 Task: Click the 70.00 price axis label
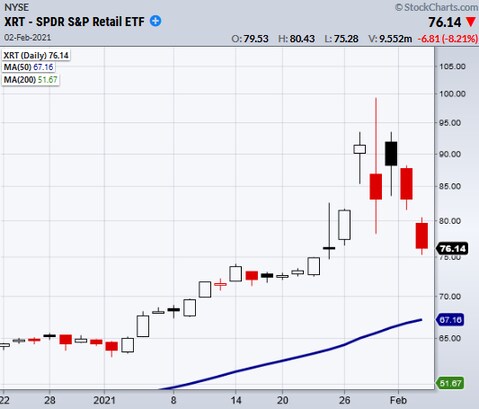[x=450, y=296]
